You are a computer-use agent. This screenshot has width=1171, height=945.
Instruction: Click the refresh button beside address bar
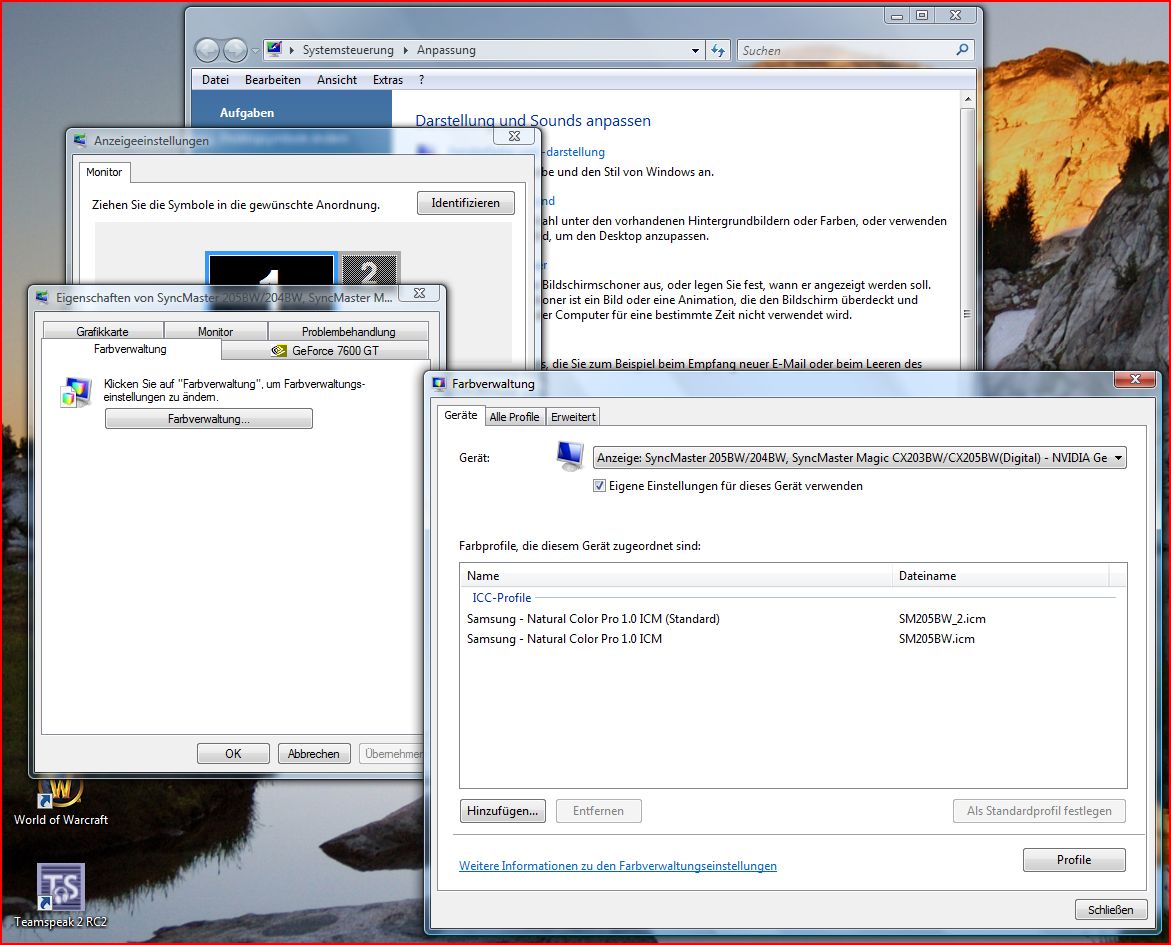[718, 50]
